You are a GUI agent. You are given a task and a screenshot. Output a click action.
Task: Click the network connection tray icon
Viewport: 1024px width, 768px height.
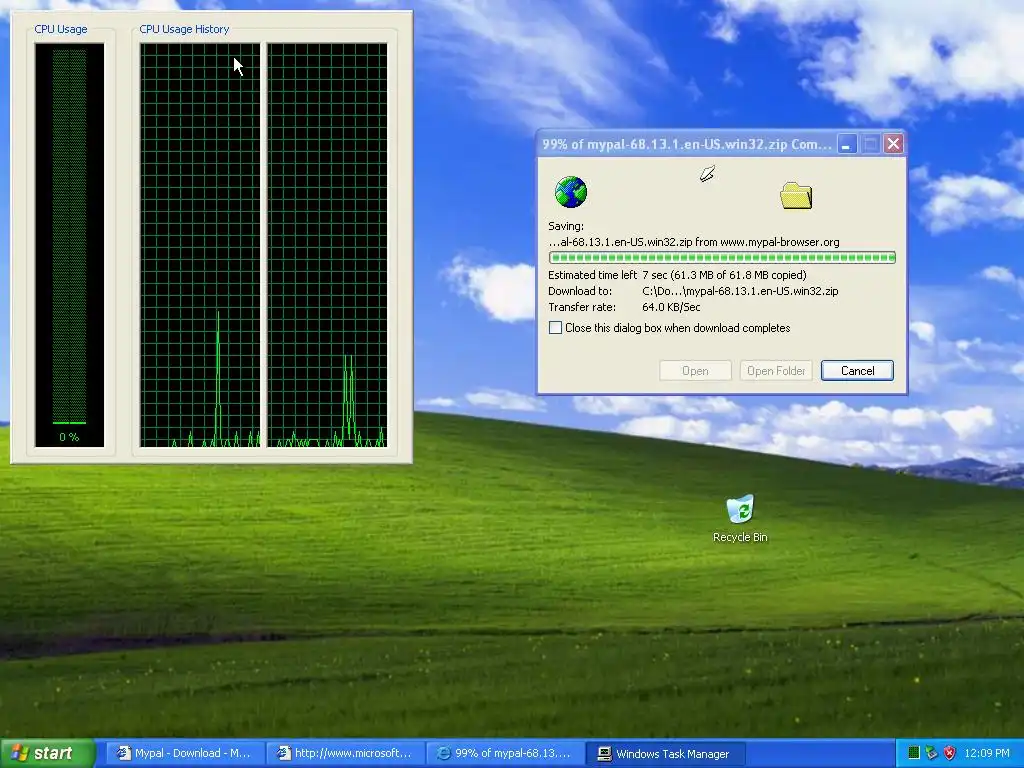[931, 753]
